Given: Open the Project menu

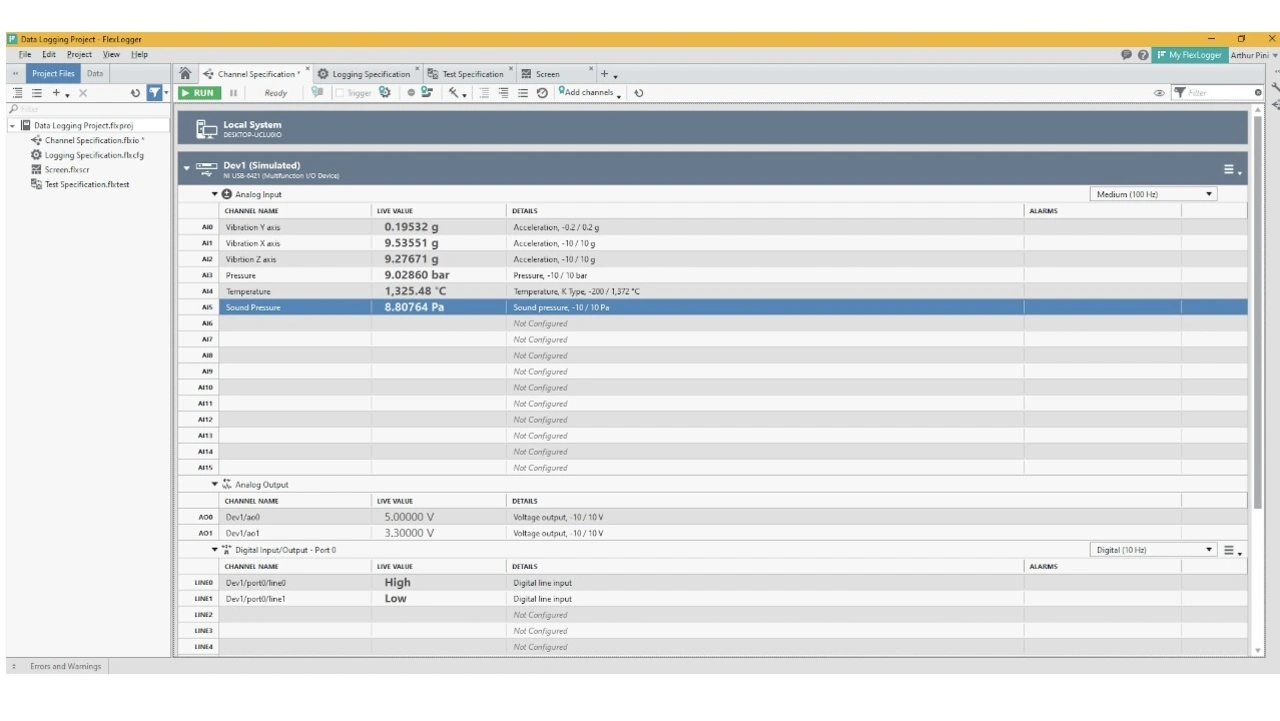Looking at the screenshot, I should tap(79, 54).
